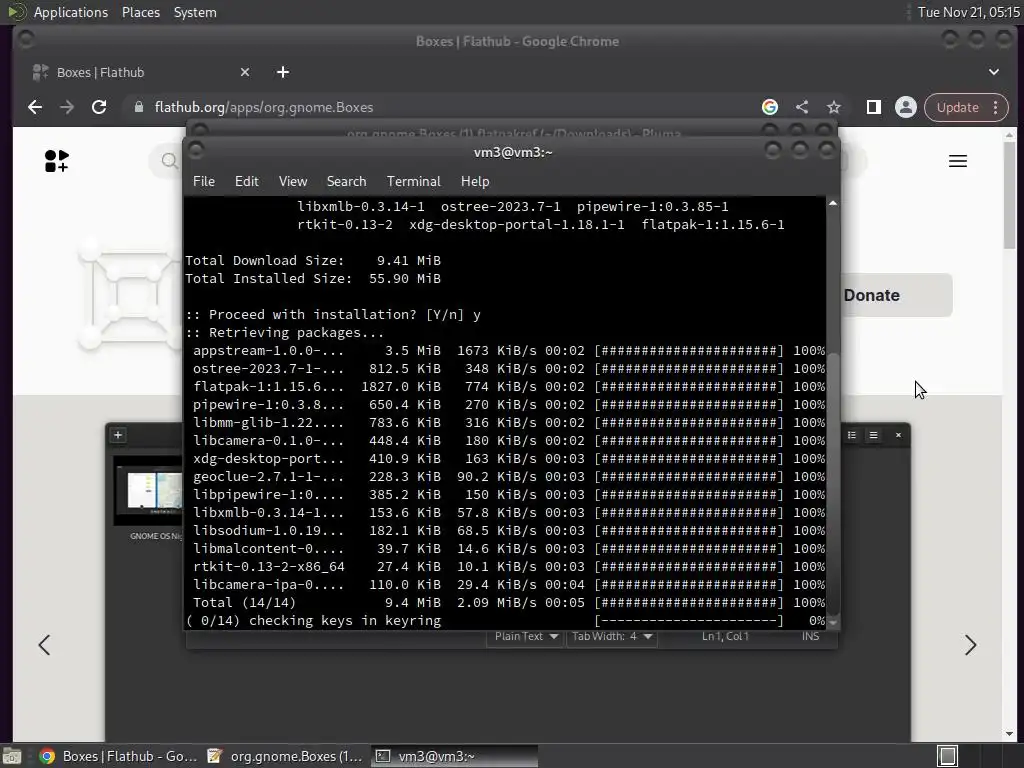Viewport: 1024px width, 768px height.
Task: Click the terminal scrollbar up arrow
Action: pyautogui.click(x=833, y=204)
